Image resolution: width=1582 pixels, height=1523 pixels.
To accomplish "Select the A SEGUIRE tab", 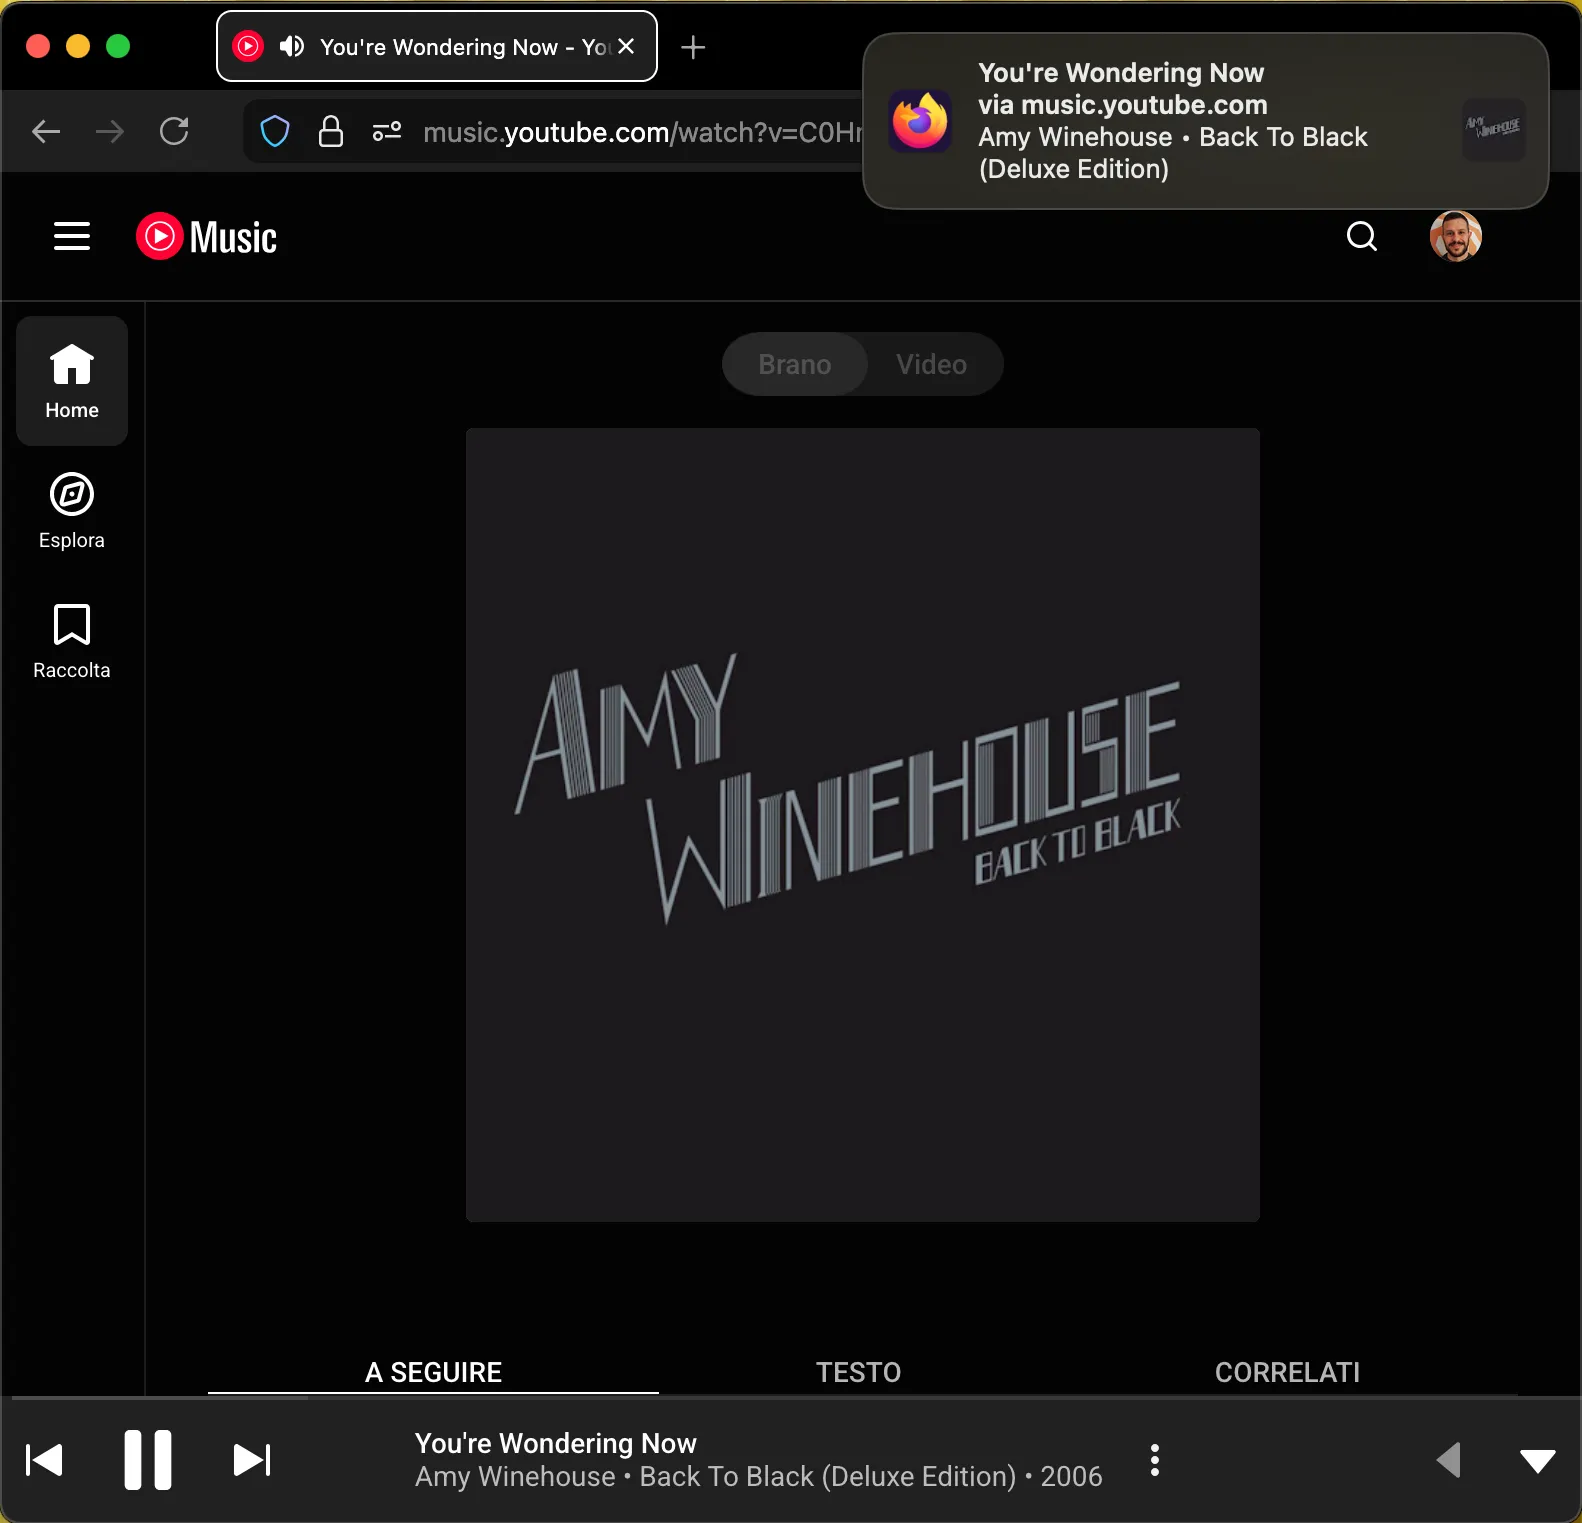I will coord(433,1372).
